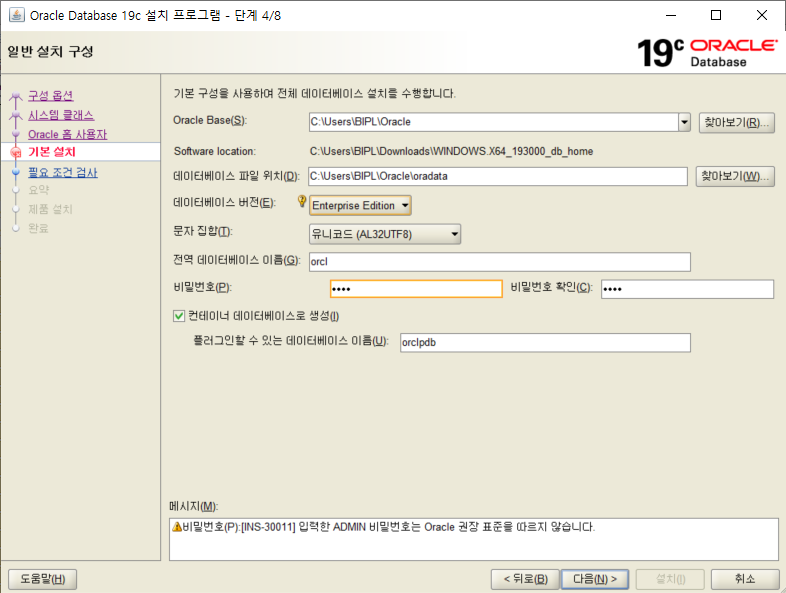Open the 유니코드 (AL32UTF8) character set dropdown
Viewport: 786px width, 593px height.
pyautogui.click(x=385, y=234)
